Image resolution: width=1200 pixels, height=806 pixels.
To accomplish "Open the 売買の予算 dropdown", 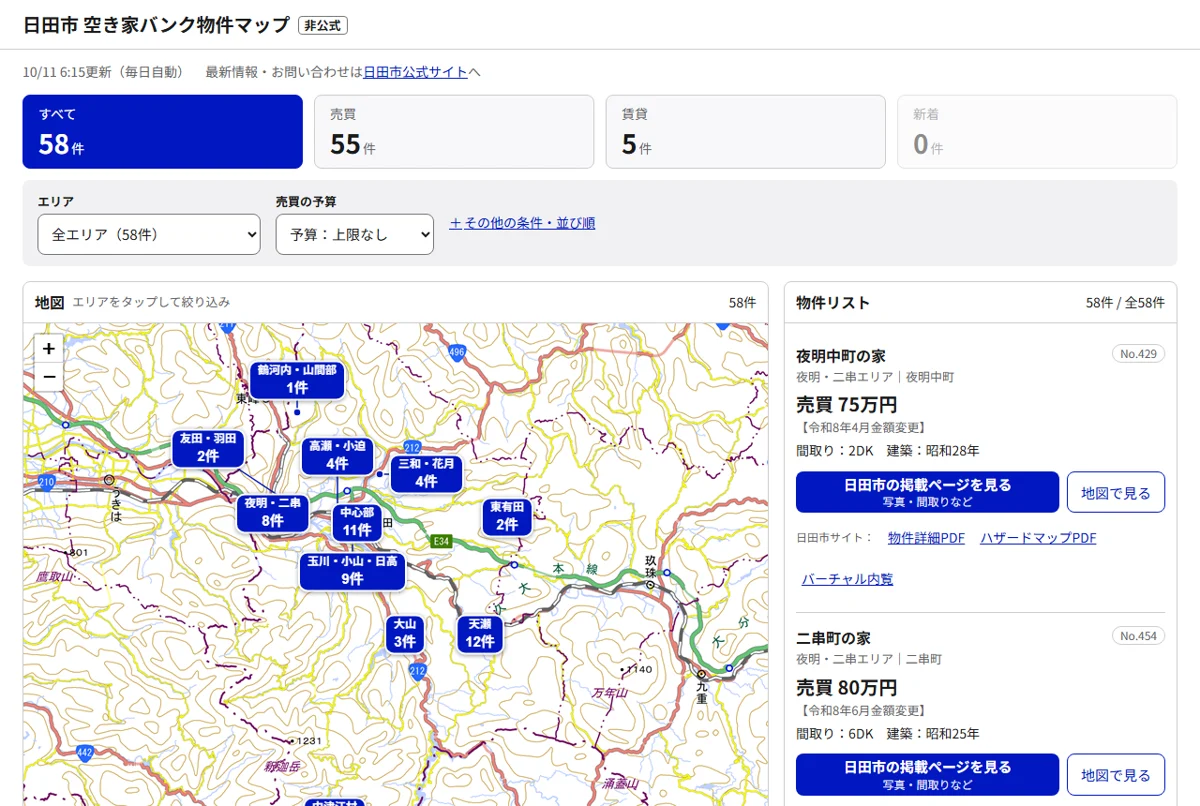I will click(355, 235).
